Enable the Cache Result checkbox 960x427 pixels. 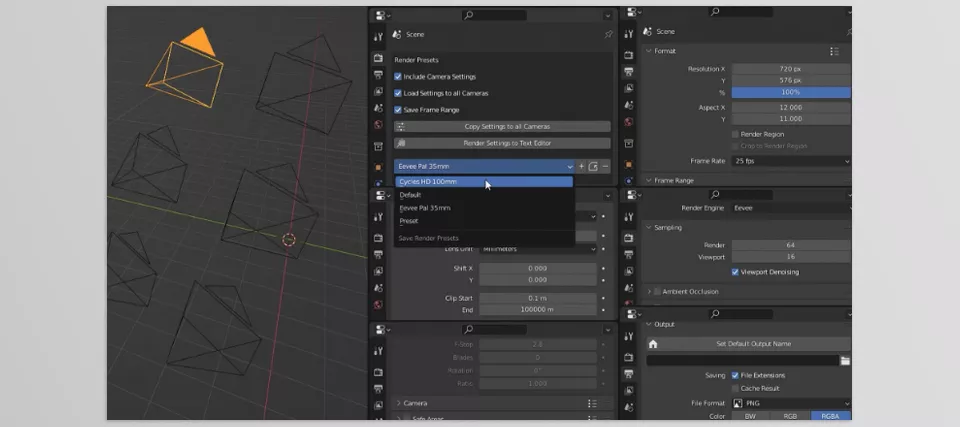(735, 388)
